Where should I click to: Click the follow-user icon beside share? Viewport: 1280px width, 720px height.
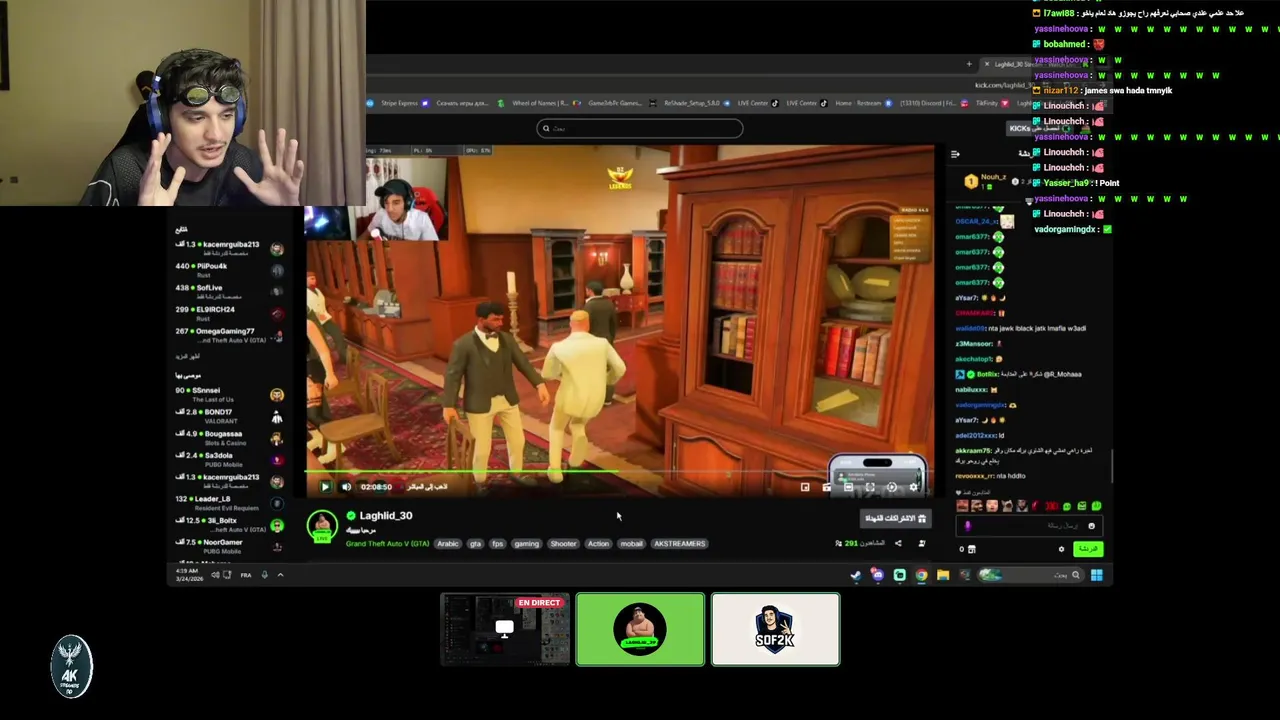(x=922, y=543)
